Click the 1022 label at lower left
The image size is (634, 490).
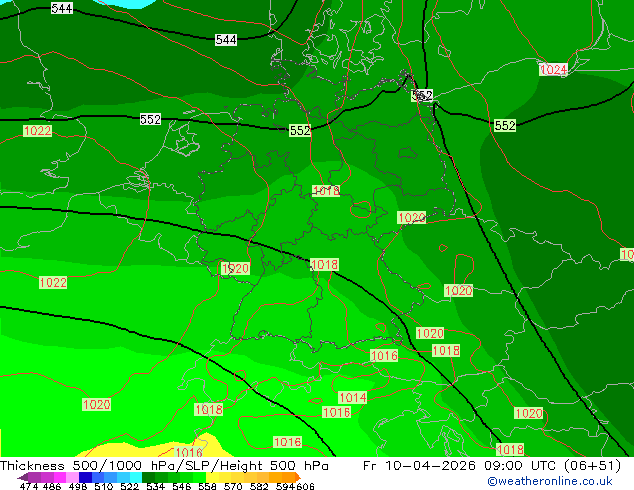tap(53, 282)
